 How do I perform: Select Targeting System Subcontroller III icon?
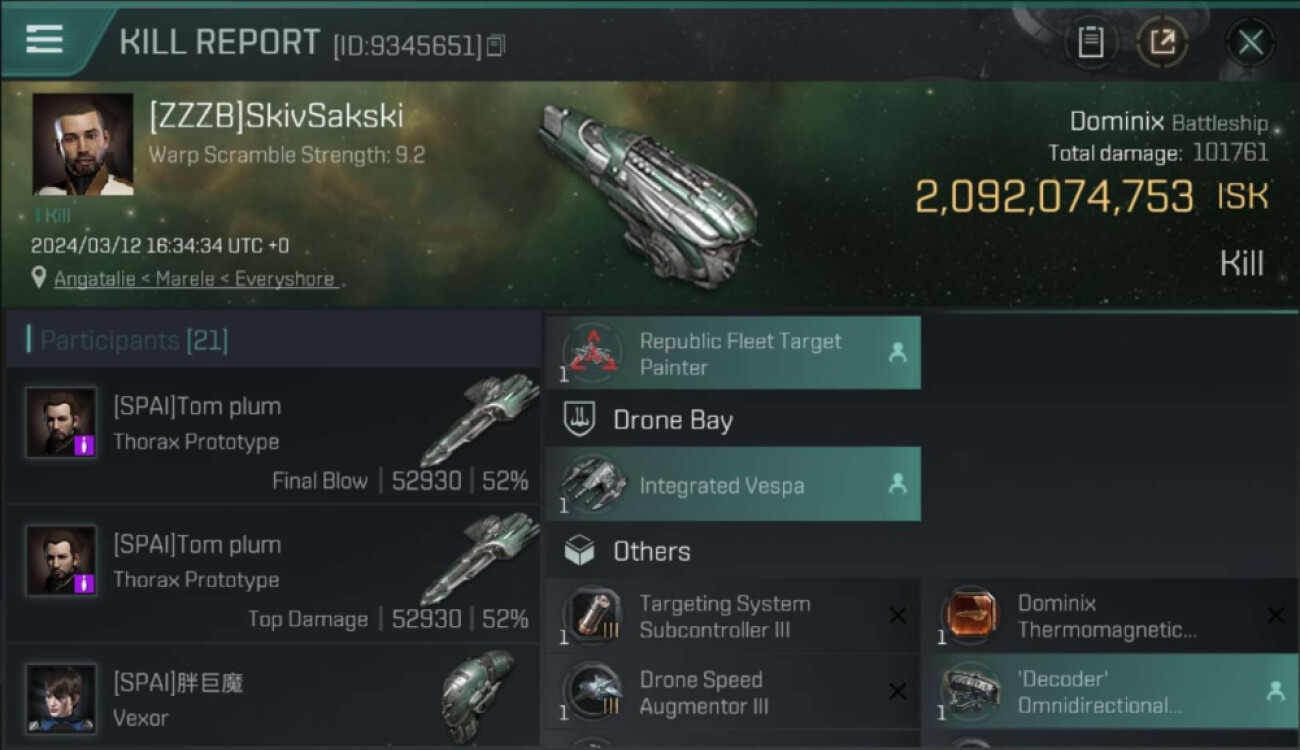pos(591,616)
